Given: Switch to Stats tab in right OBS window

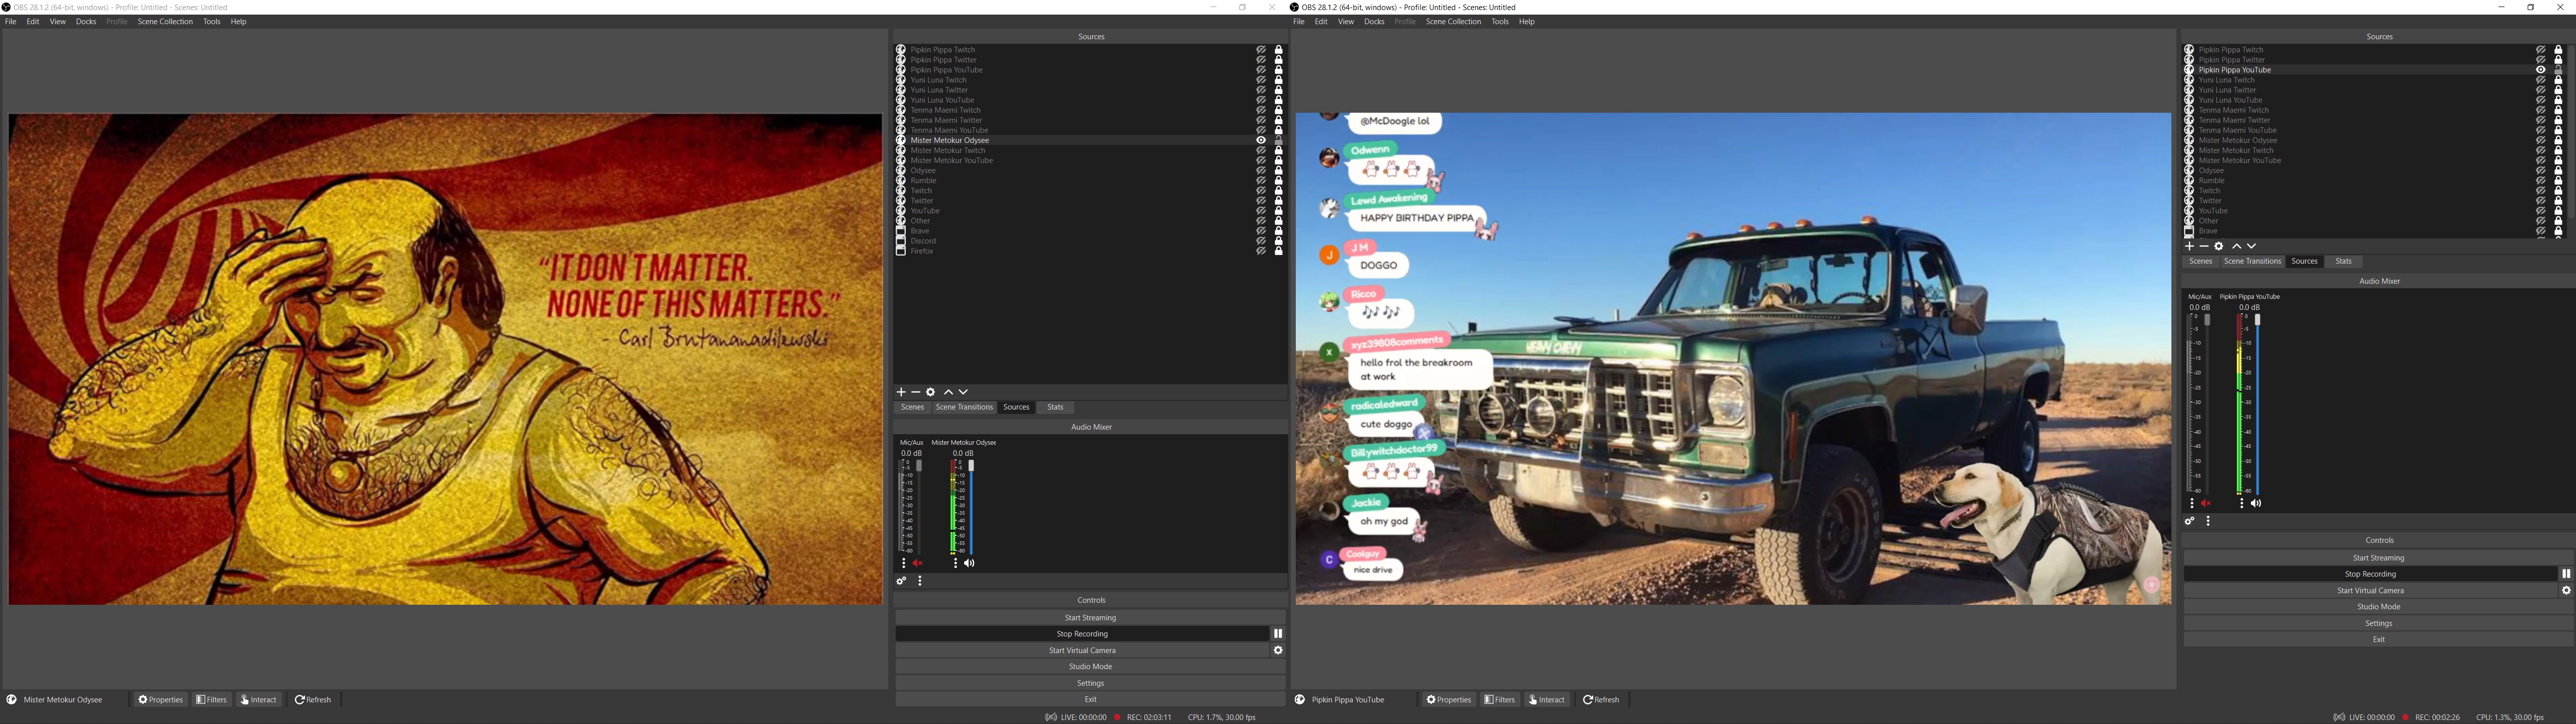Looking at the screenshot, I should 2343,262.
